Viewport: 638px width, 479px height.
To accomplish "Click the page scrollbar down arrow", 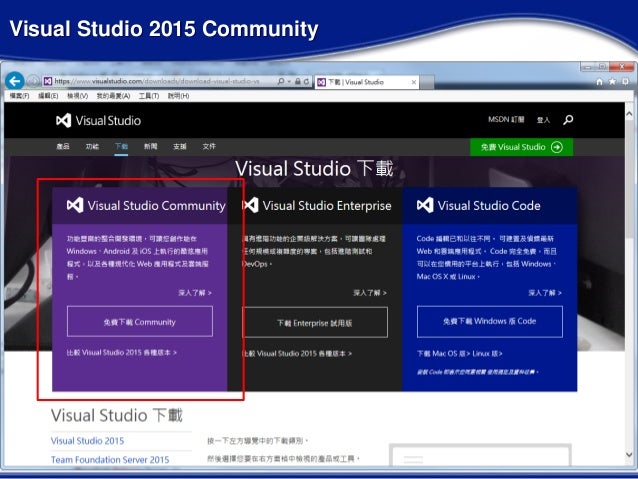I will click(x=629, y=455).
